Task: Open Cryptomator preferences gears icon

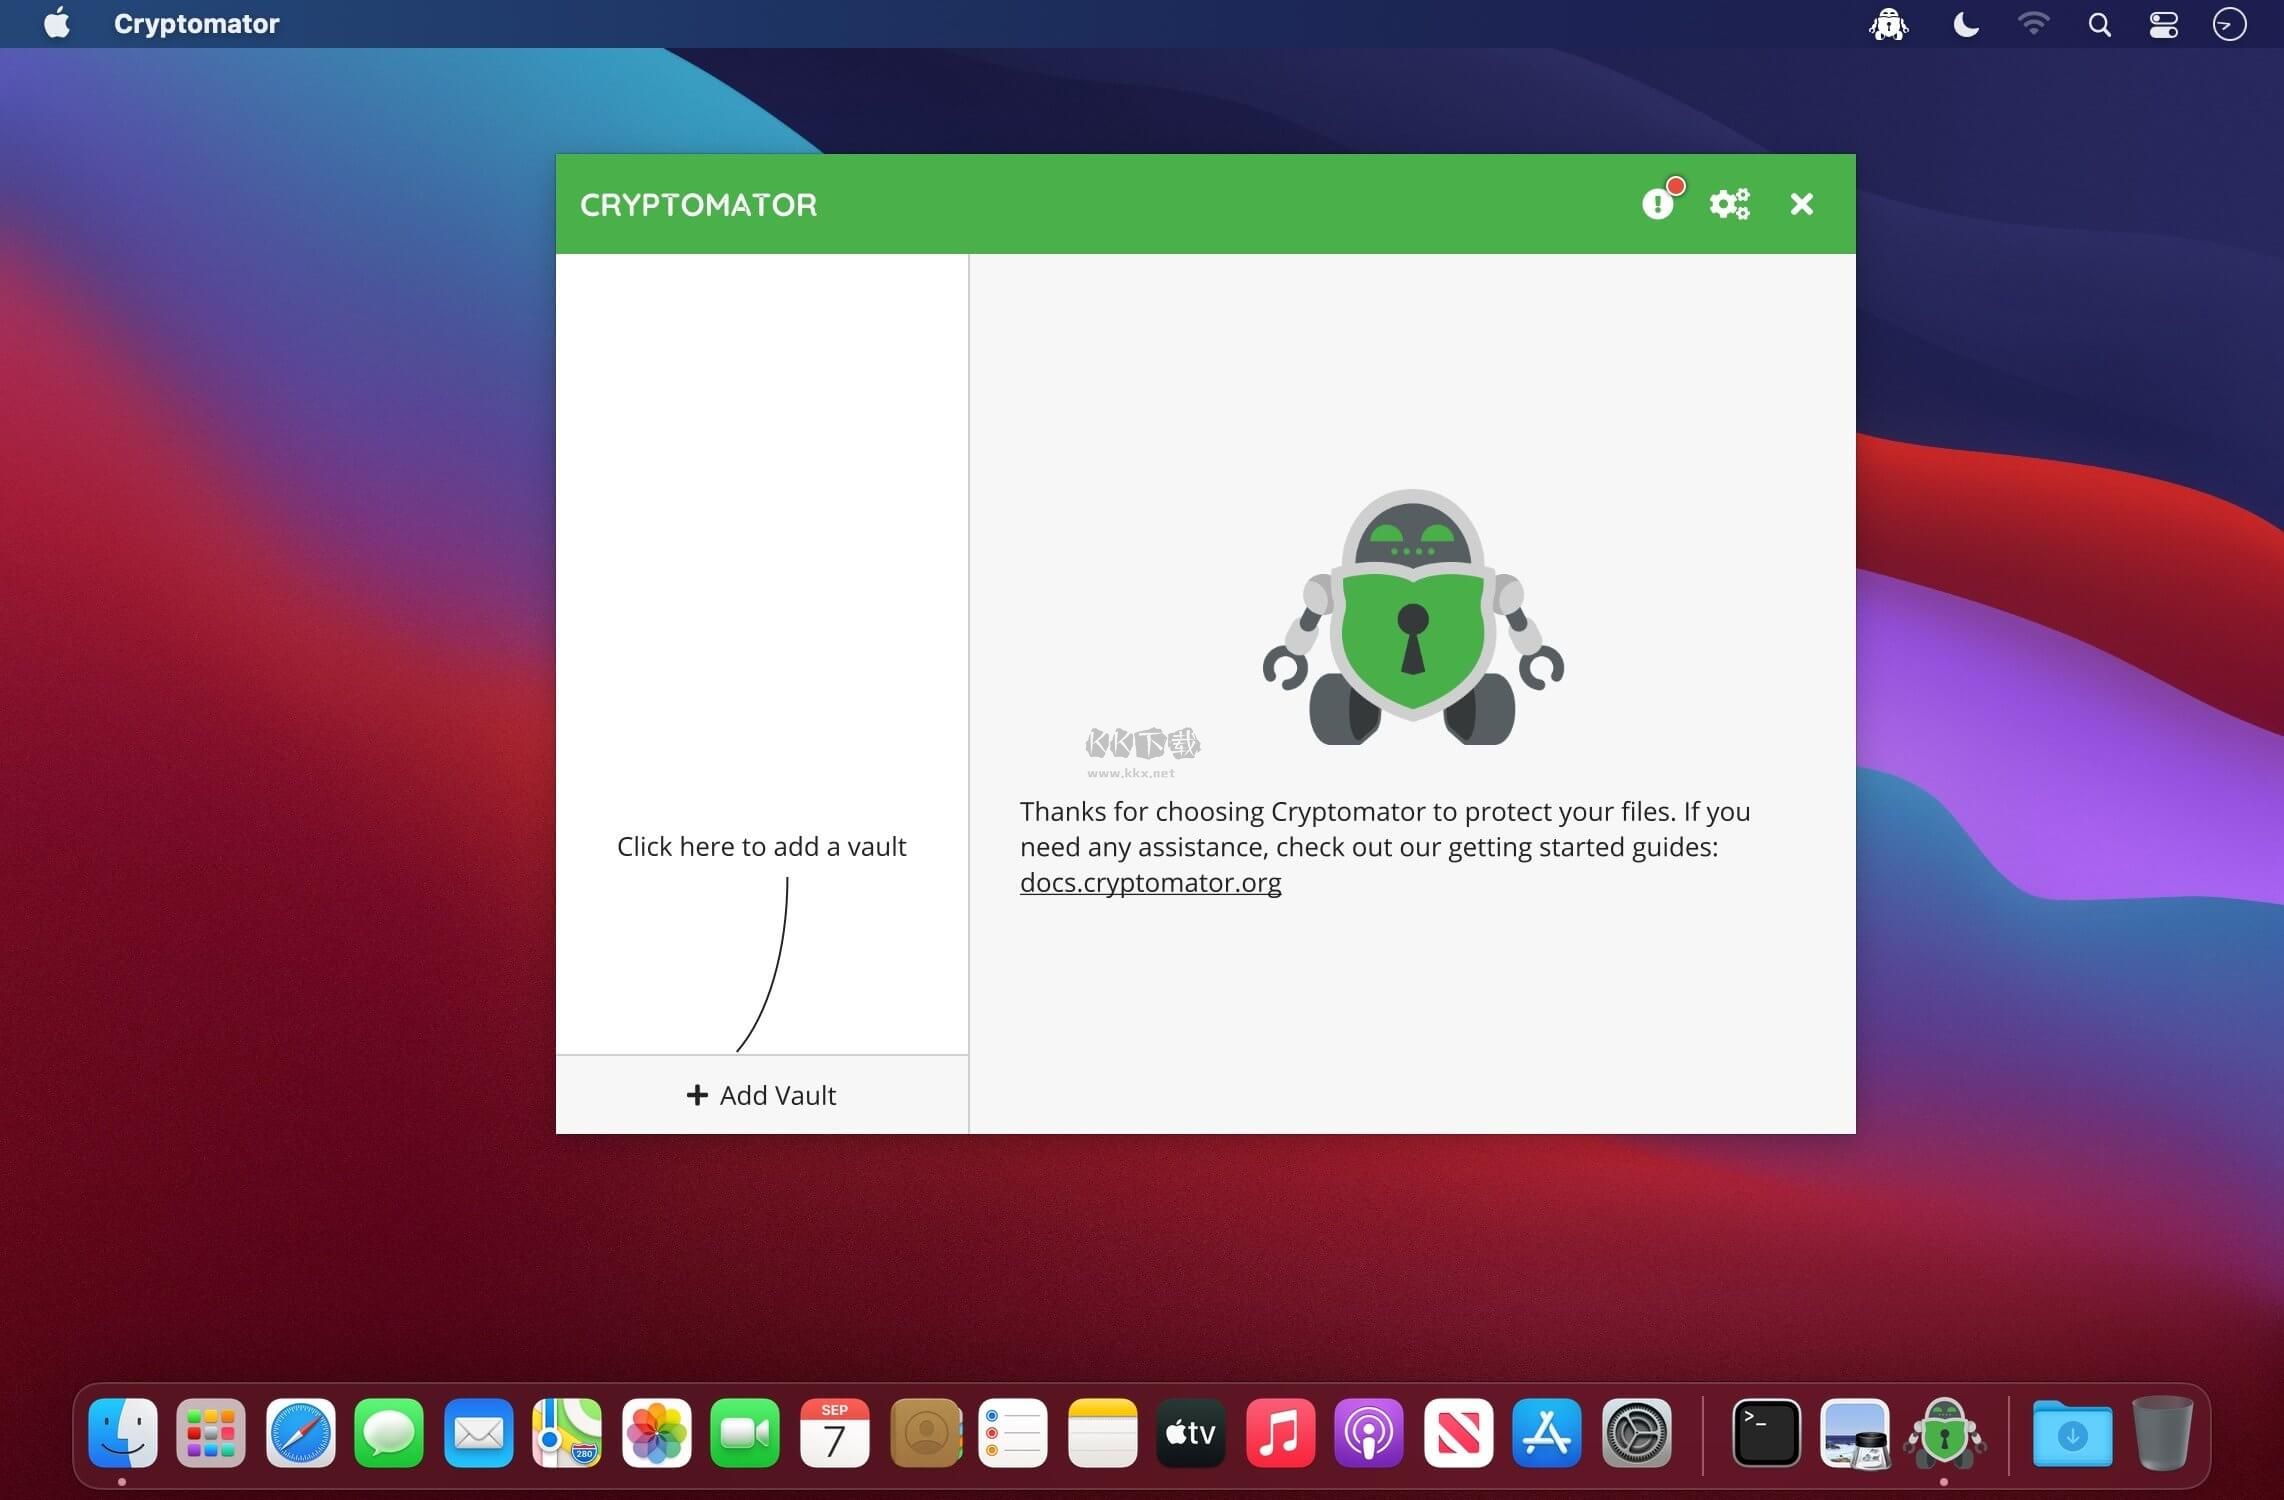Action: tap(1729, 204)
